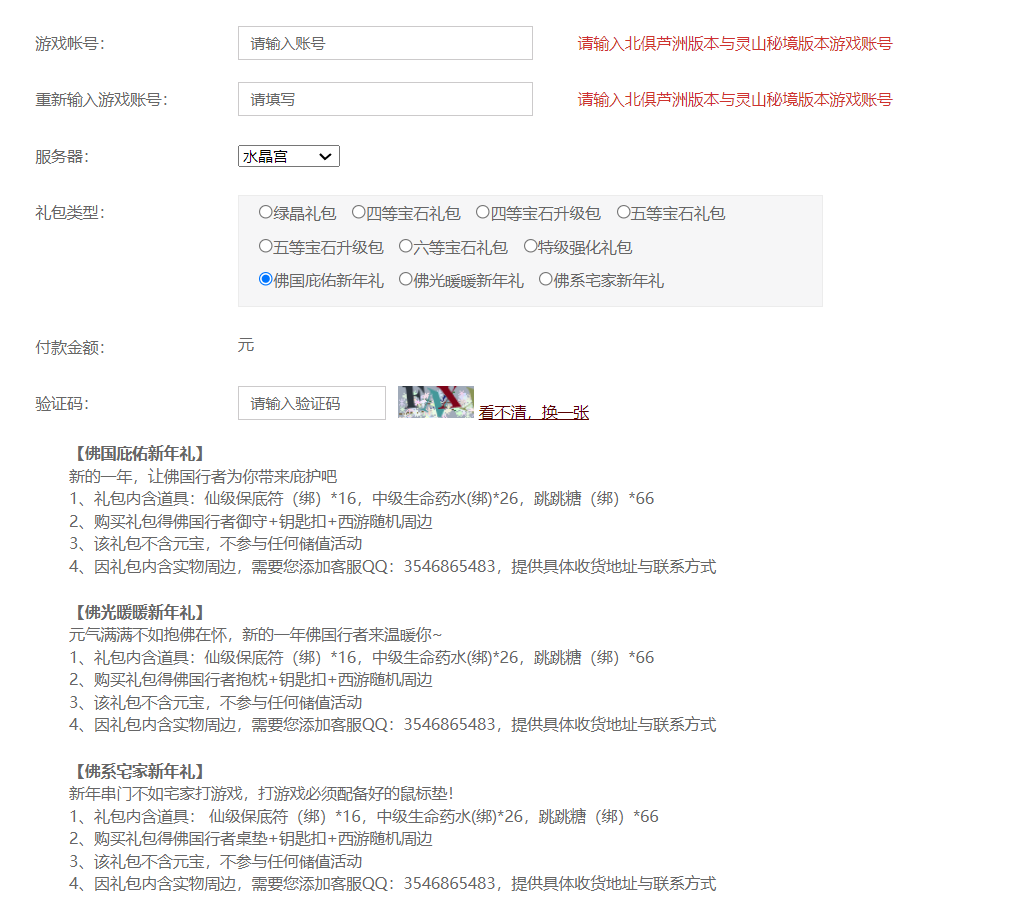Viewport: 1009px width, 907px height.
Task: Click the 看不清，换一张 link
Action: 534,412
